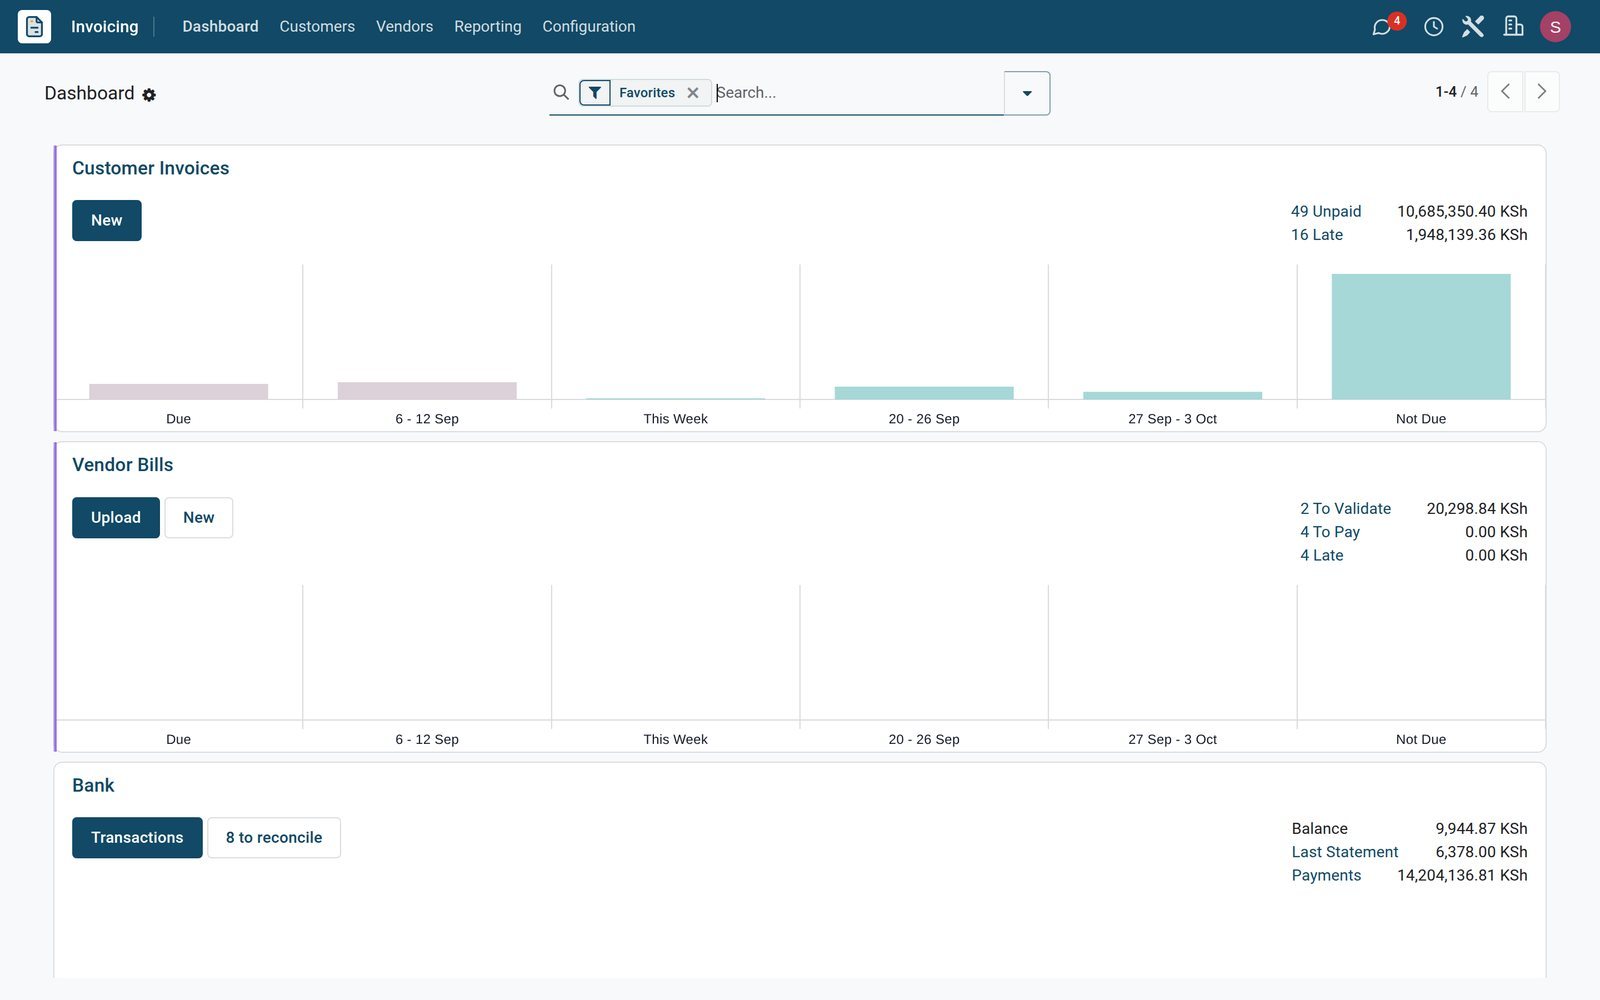Click the 6 - 12 Sep invoices bar
Screen dimensions: 1600x1000
pyautogui.click(x=427, y=391)
